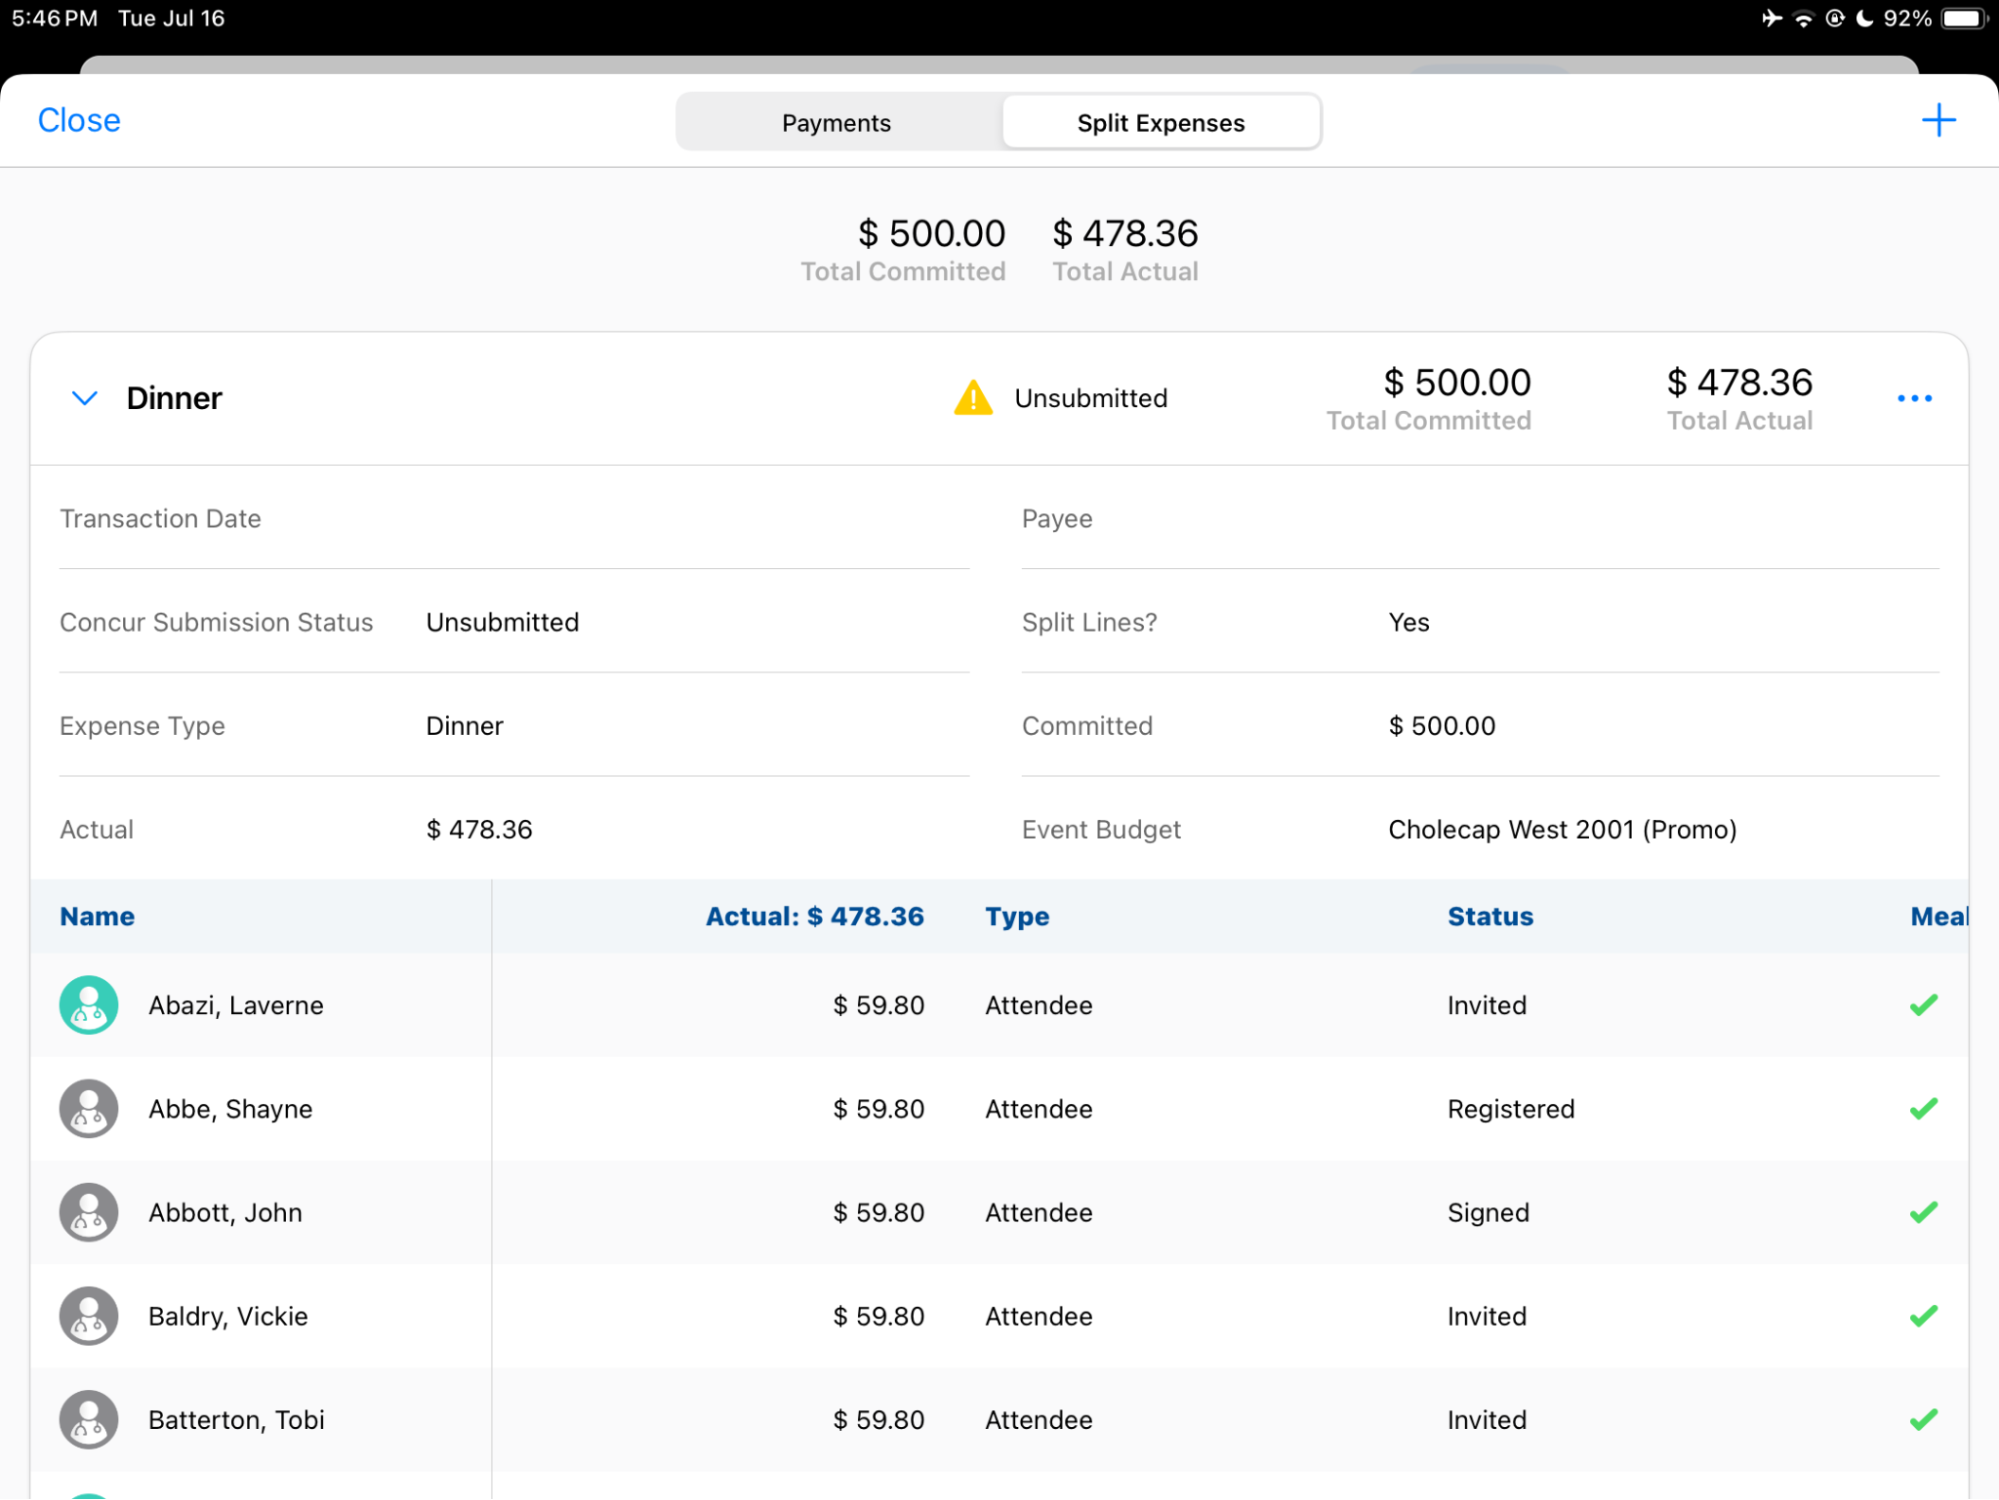
Task: Tap Vickie Baldry's avatar icon
Action: (89, 1316)
